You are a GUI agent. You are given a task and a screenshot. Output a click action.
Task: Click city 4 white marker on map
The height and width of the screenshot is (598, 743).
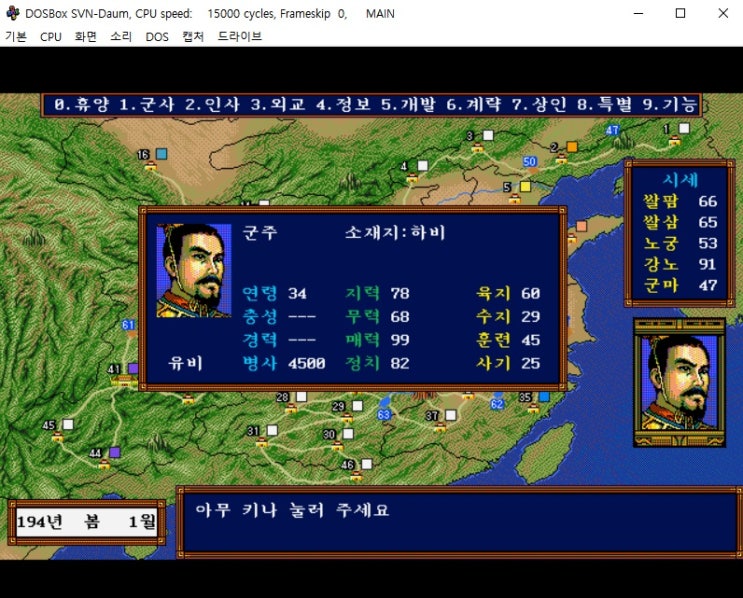click(x=422, y=165)
